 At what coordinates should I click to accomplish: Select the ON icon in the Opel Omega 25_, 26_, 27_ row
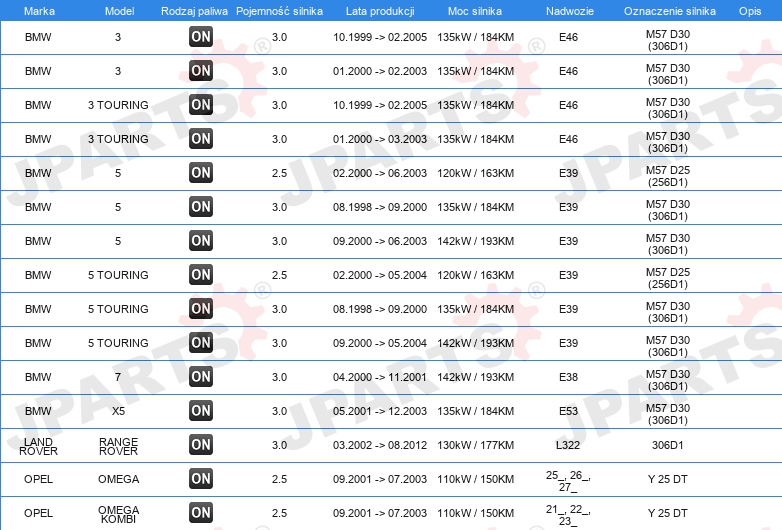(x=201, y=479)
